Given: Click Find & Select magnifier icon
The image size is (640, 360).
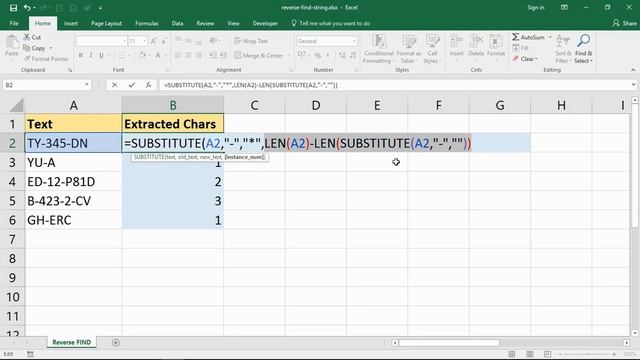Looking at the screenshot, I should 584,41.
